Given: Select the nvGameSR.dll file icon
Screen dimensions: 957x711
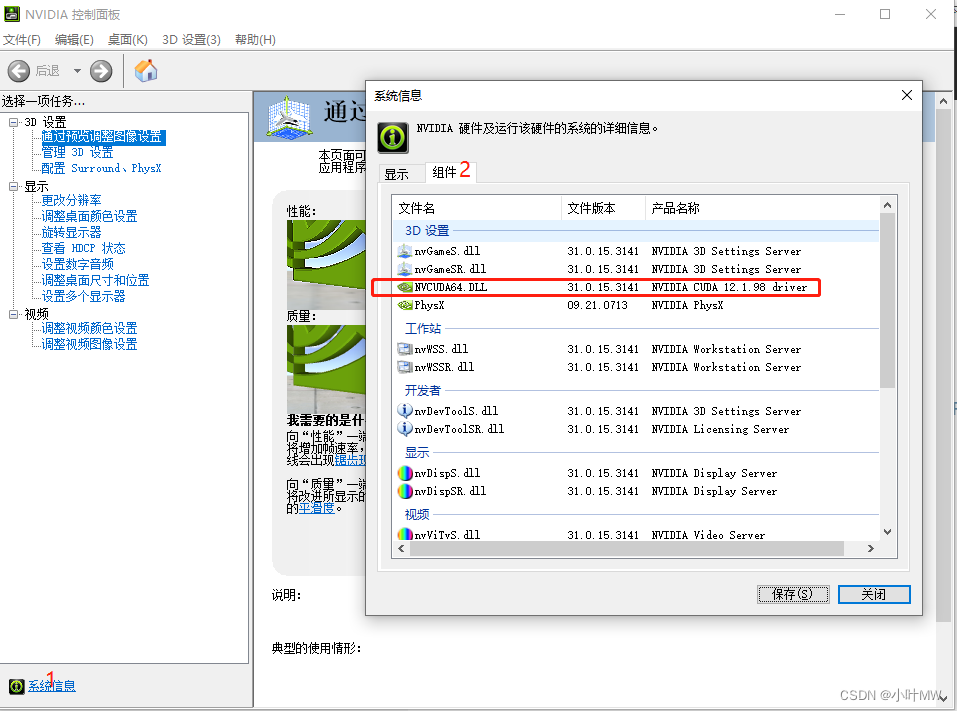Looking at the screenshot, I should (404, 269).
